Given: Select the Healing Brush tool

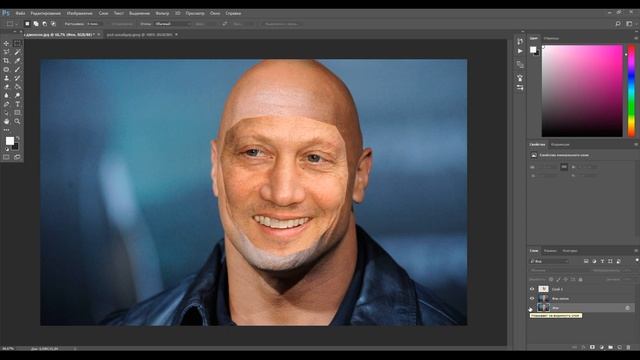Looking at the screenshot, I should (x=6, y=69).
